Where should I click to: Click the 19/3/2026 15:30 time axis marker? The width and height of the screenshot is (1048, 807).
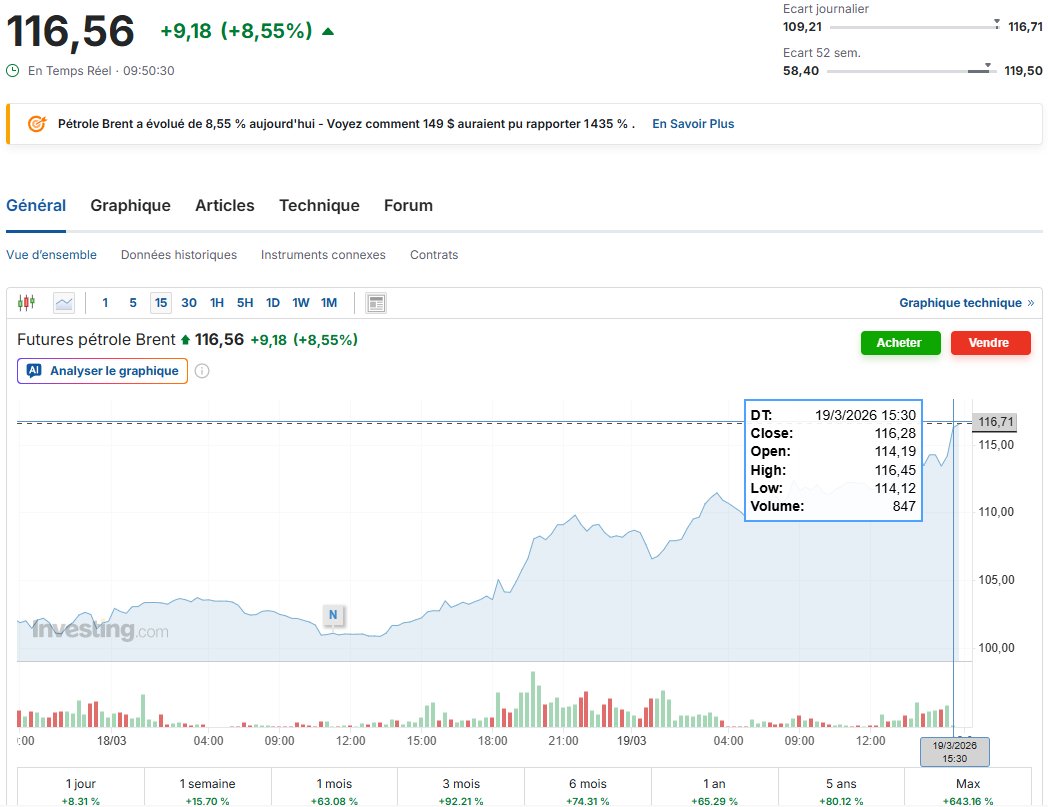(x=954, y=752)
